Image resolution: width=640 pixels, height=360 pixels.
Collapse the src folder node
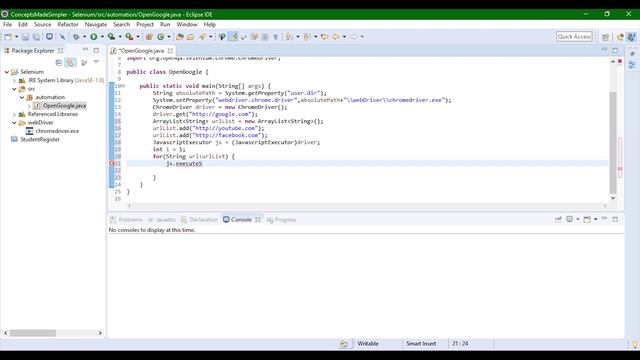pos(14,89)
